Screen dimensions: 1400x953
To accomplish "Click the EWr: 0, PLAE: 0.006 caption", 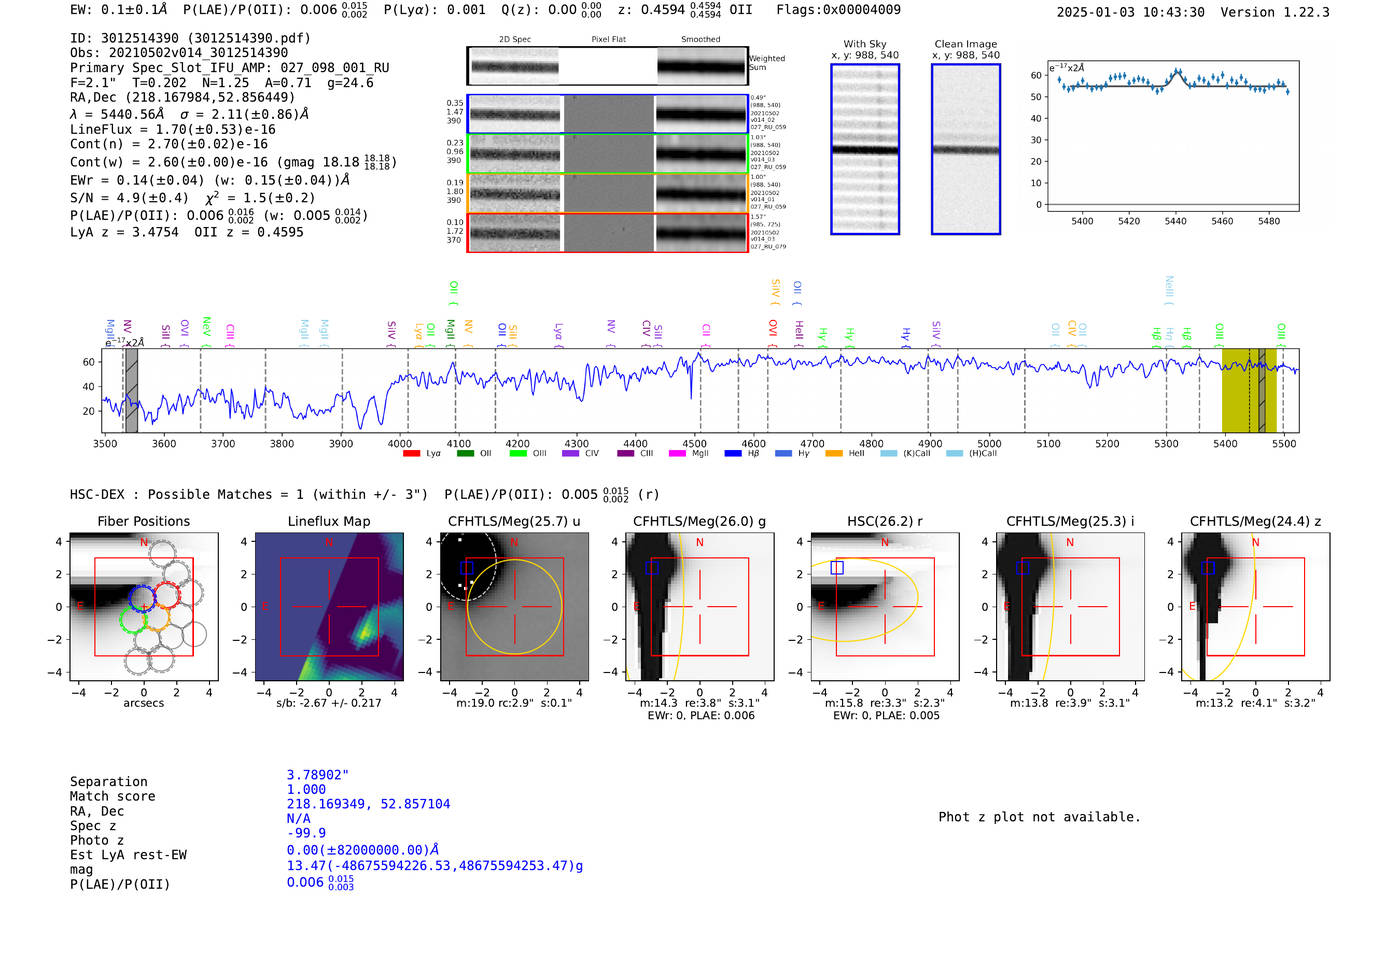I will [x=700, y=716].
